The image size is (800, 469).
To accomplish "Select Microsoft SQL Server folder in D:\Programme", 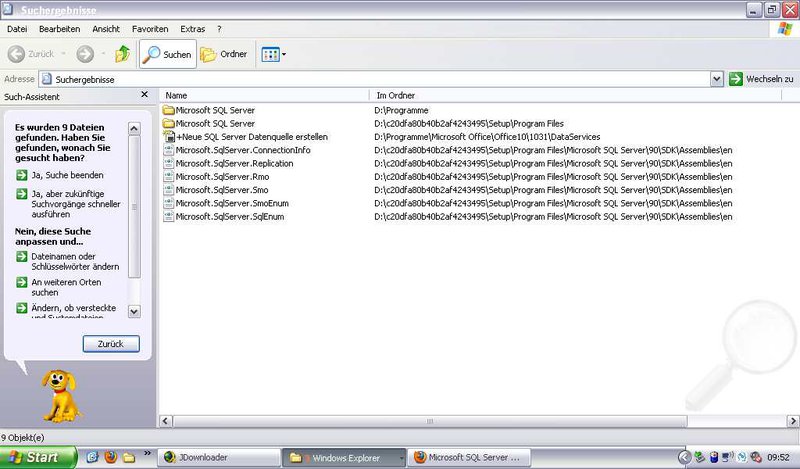I will [x=209, y=110].
